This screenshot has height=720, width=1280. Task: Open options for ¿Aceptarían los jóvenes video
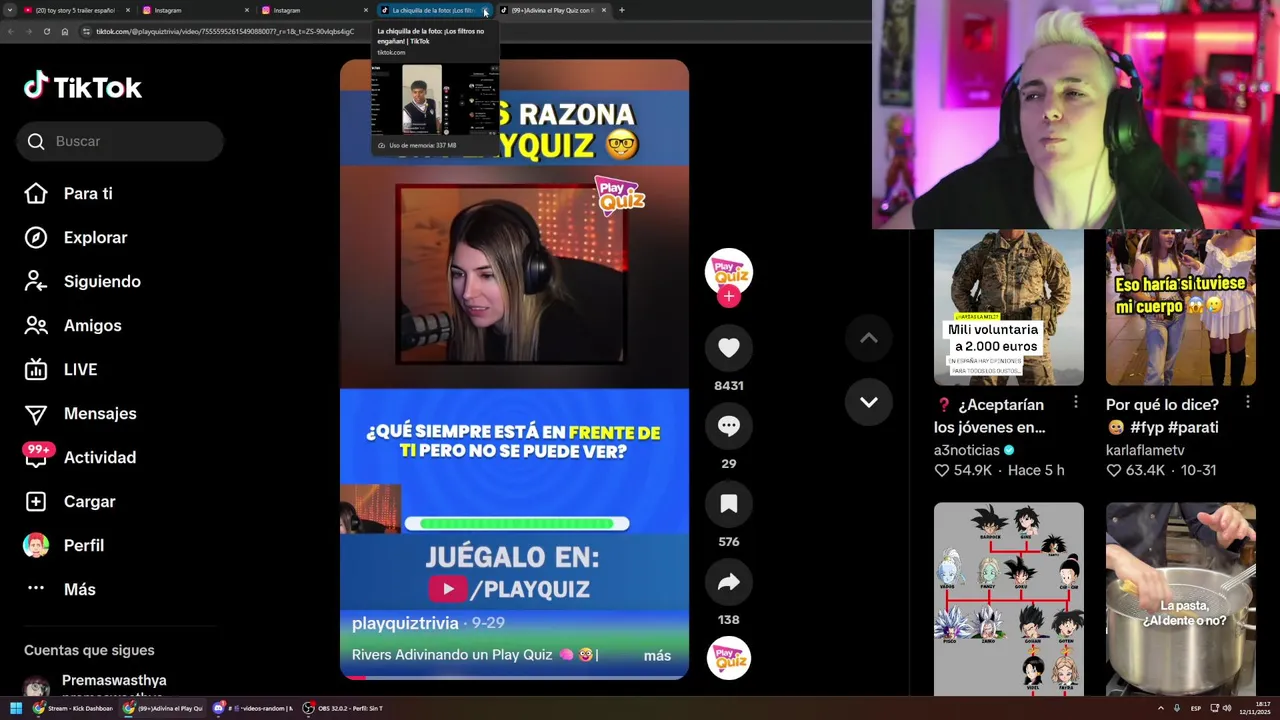coord(1075,402)
